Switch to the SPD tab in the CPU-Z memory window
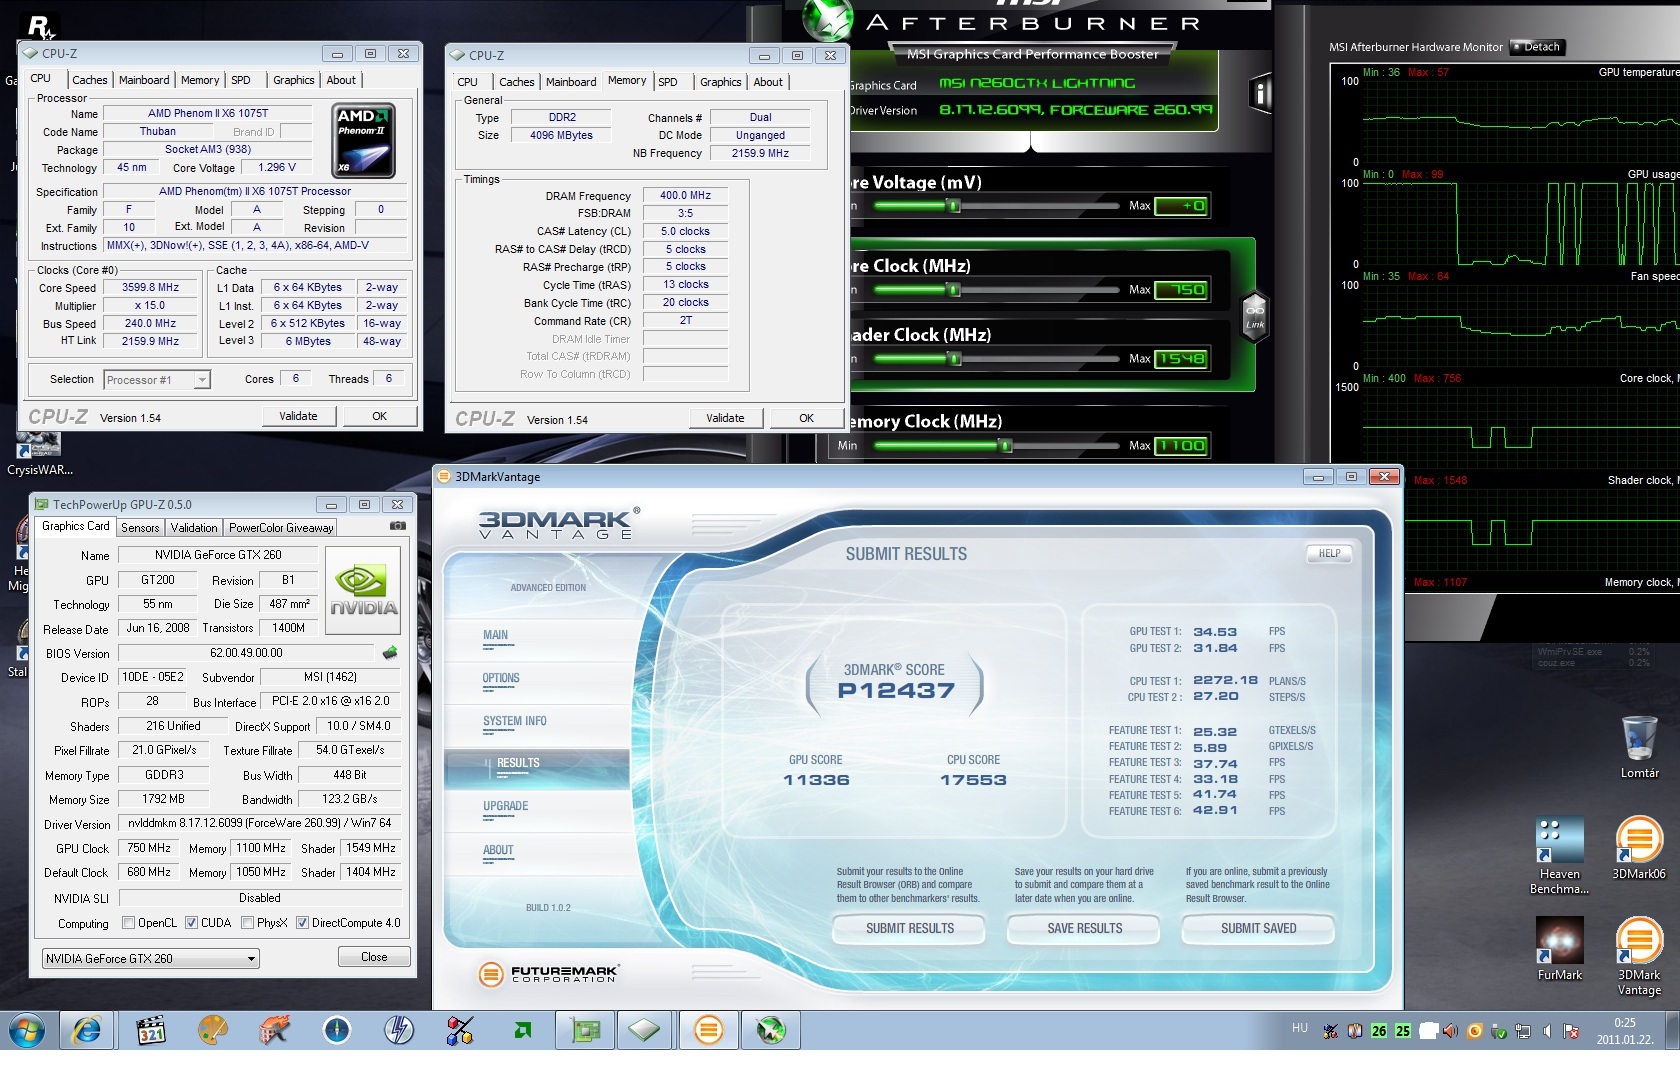Image resolution: width=1680 pixels, height=1076 pixels. 668,82
